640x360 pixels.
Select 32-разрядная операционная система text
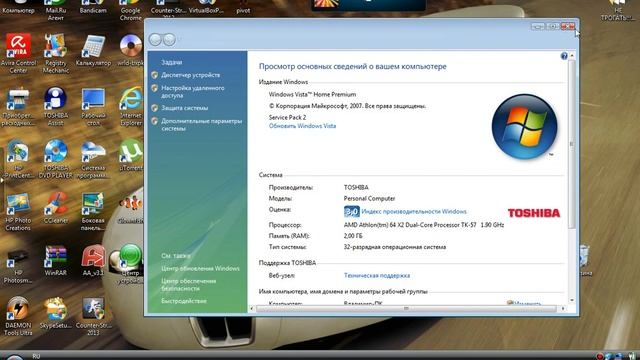click(395, 247)
